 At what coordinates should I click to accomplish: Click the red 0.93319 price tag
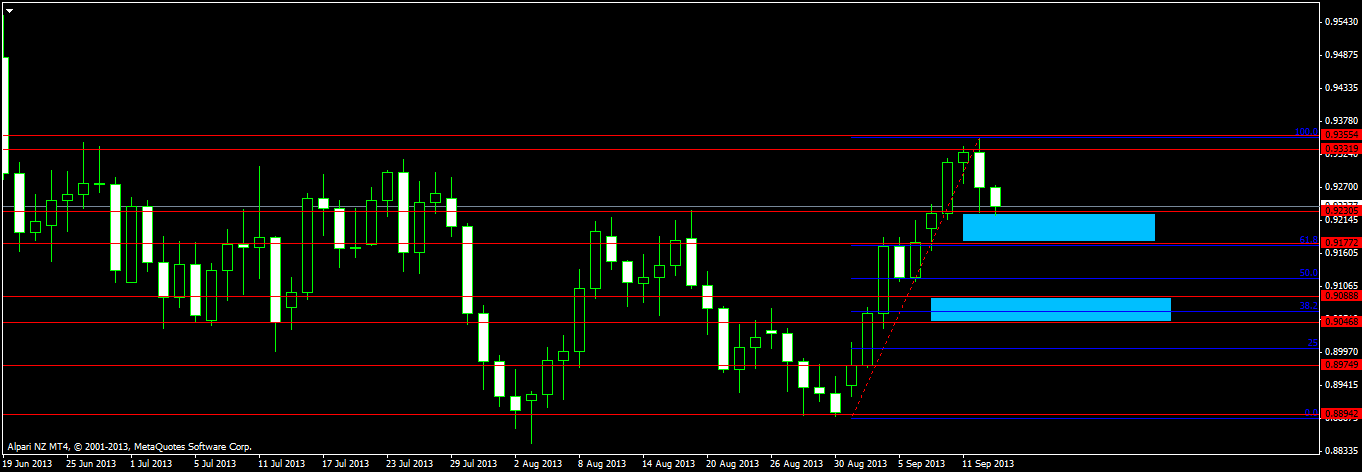1340,148
